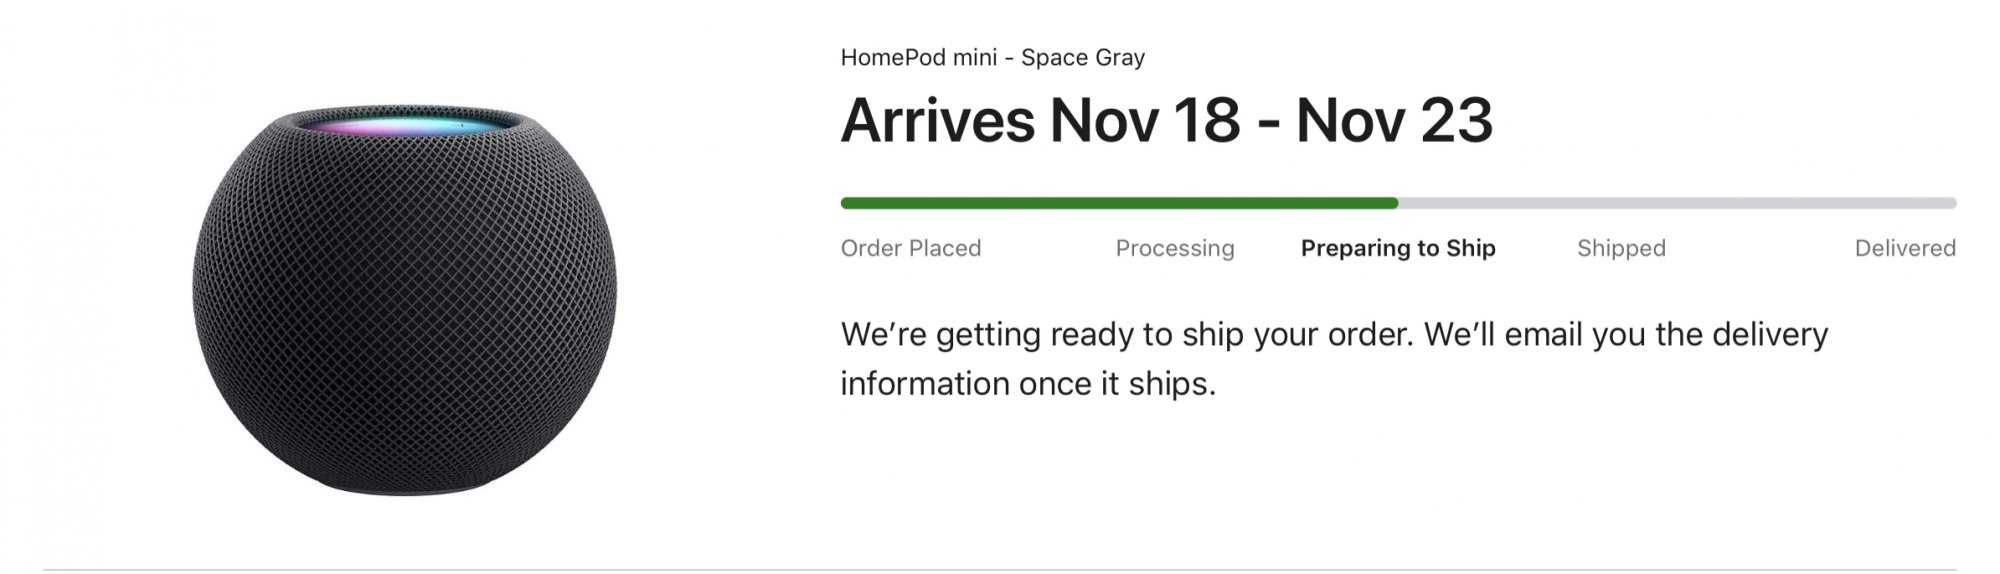Select the "Shipped" step label
The height and width of the screenshot is (574, 2000).
[x=1621, y=248]
